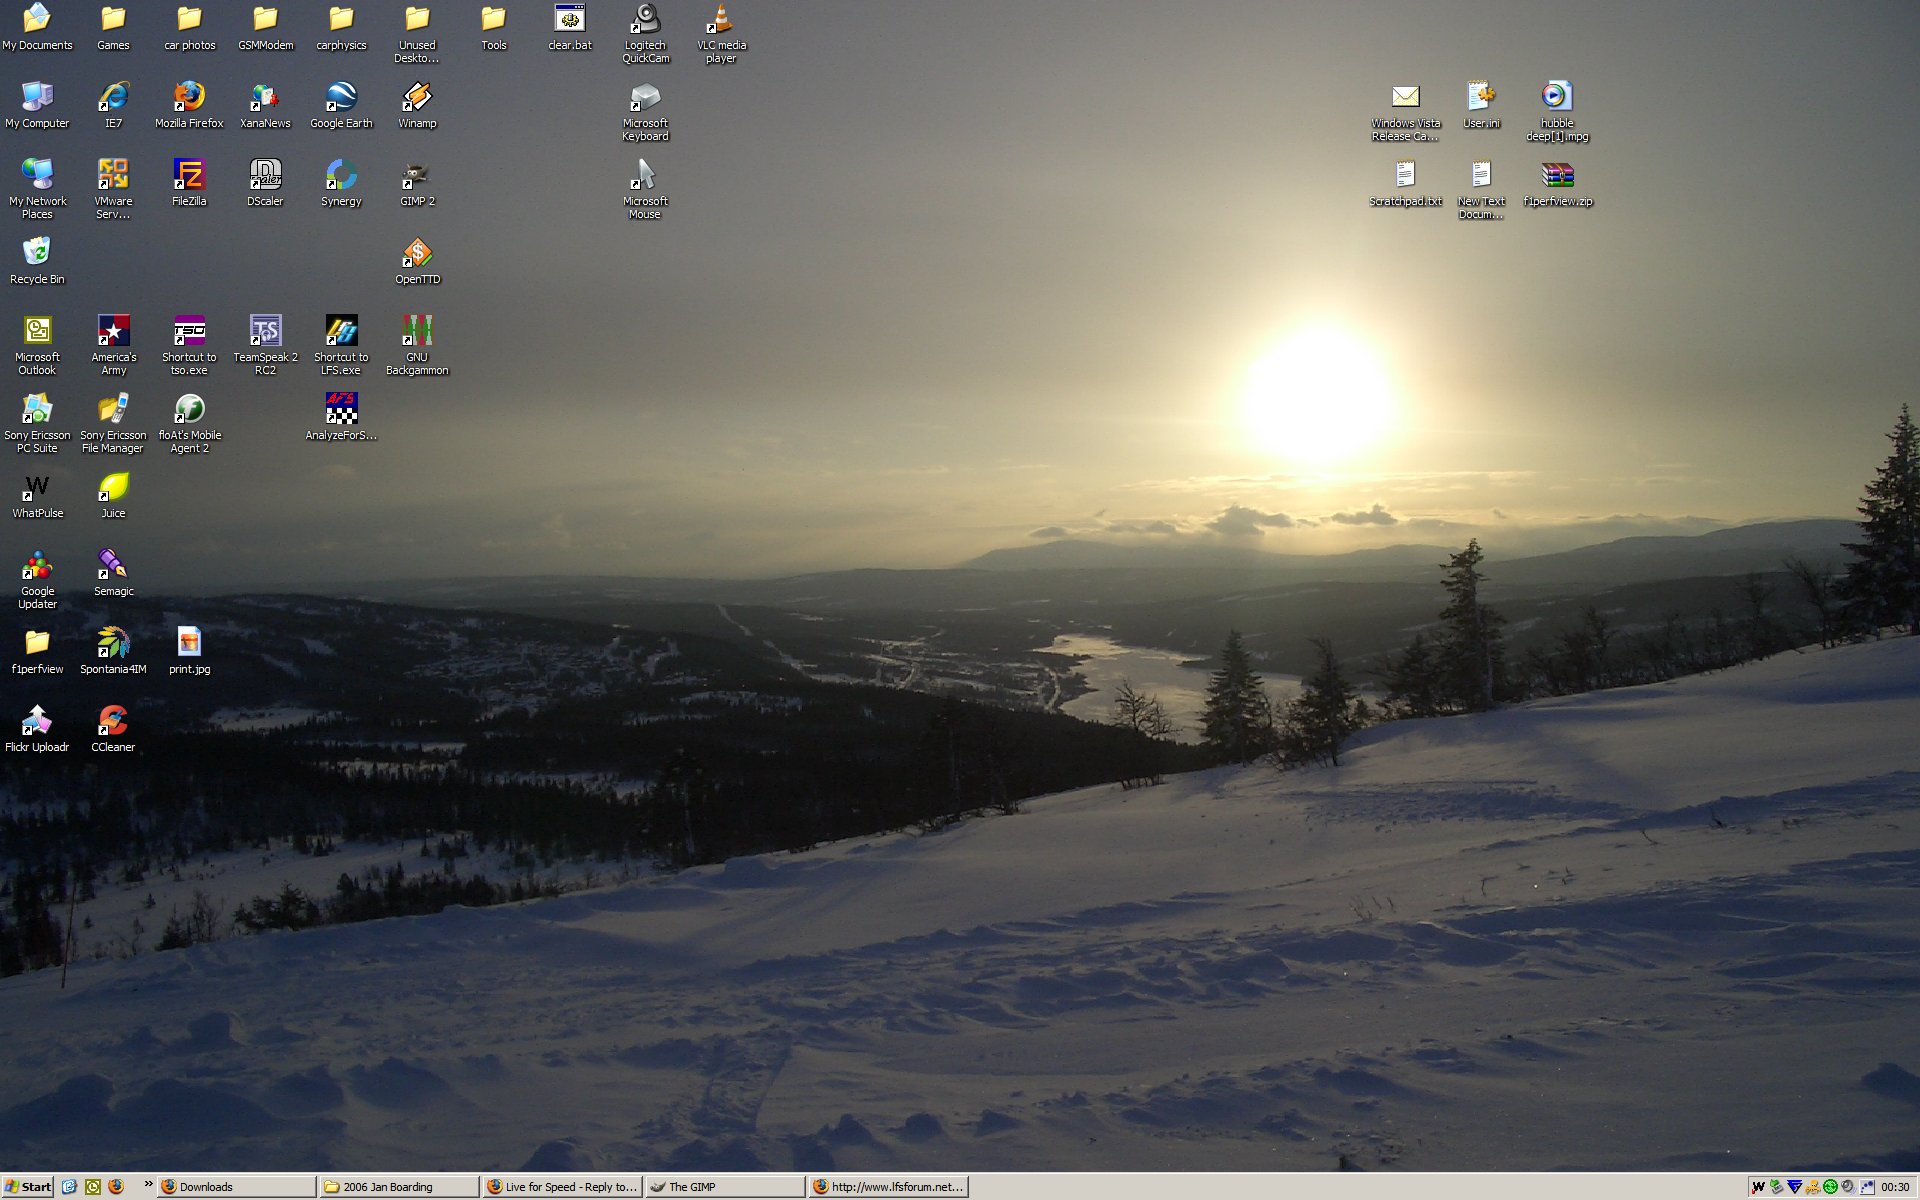
Task: Click the FileZilla desktop icon
Action: point(189,175)
